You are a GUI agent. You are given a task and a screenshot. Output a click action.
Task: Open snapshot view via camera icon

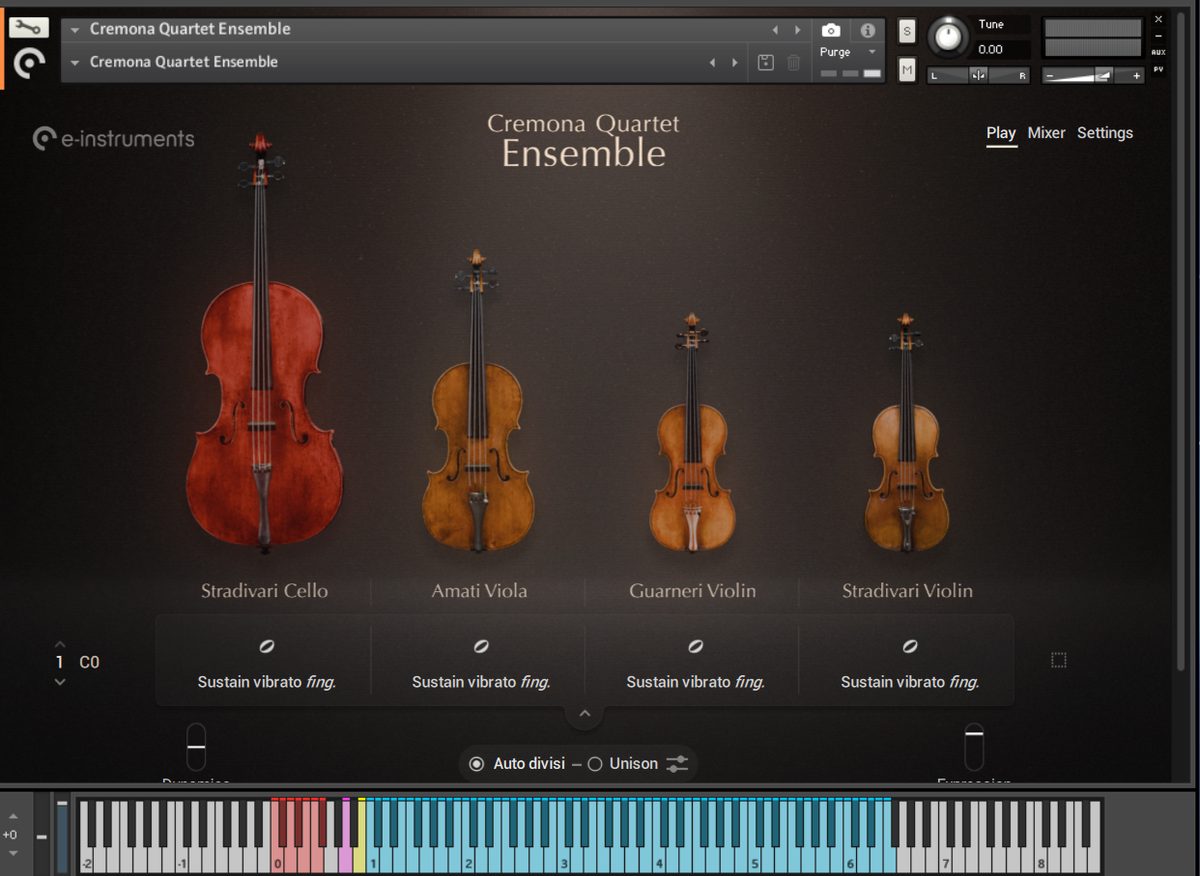tap(831, 30)
